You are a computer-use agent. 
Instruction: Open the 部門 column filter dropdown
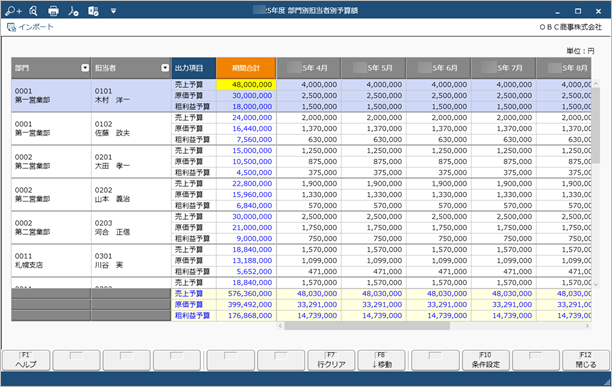click(x=85, y=68)
